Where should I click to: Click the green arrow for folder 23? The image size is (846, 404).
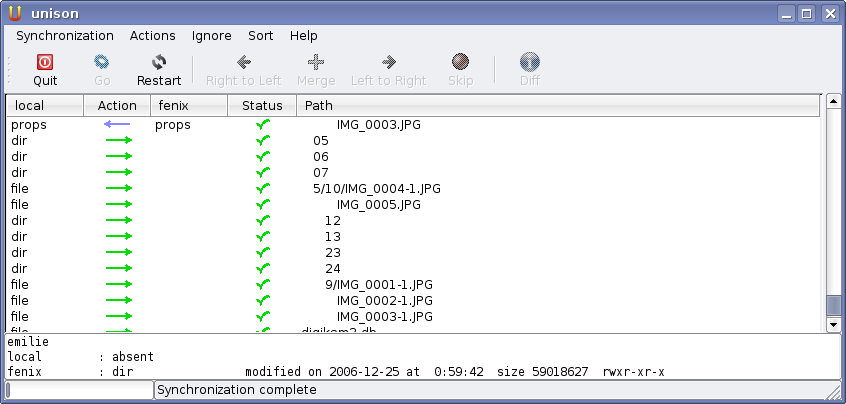pyautogui.click(x=119, y=252)
